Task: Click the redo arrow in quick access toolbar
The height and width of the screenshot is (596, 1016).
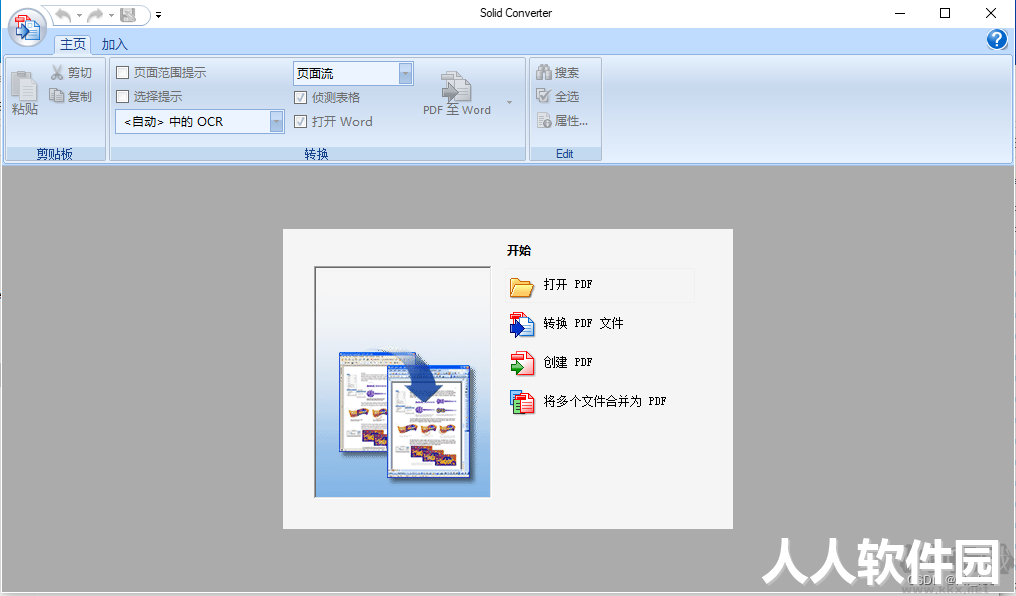Action: [95, 15]
